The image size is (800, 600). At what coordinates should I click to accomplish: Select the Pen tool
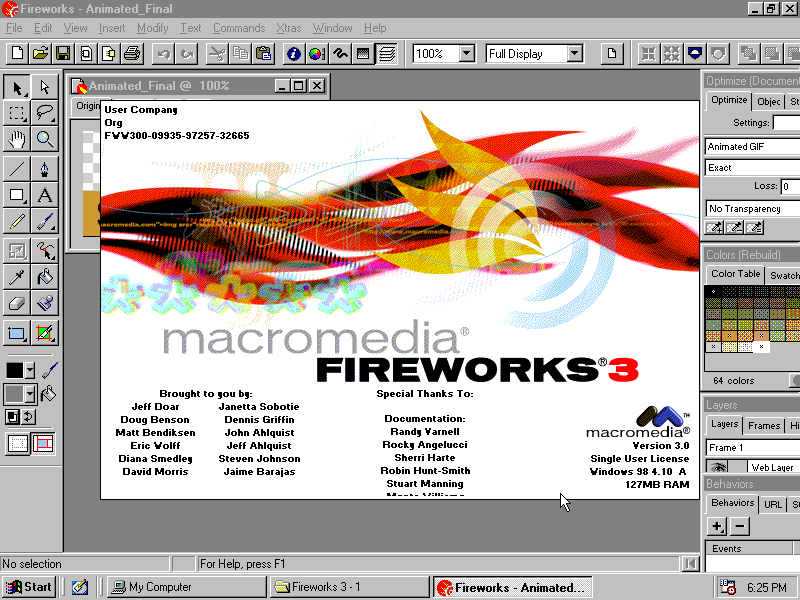(x=44, y=169)
